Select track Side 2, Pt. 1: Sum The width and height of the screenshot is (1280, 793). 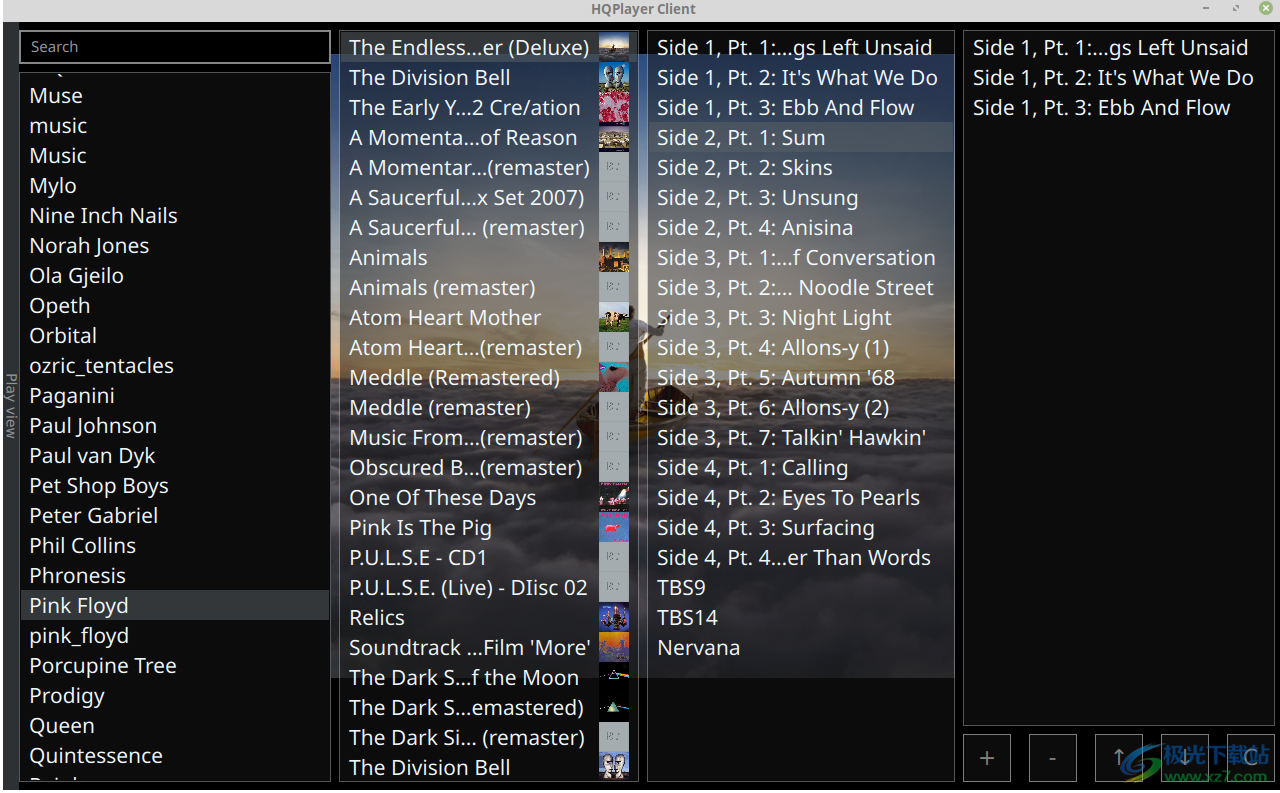(801, 138)
